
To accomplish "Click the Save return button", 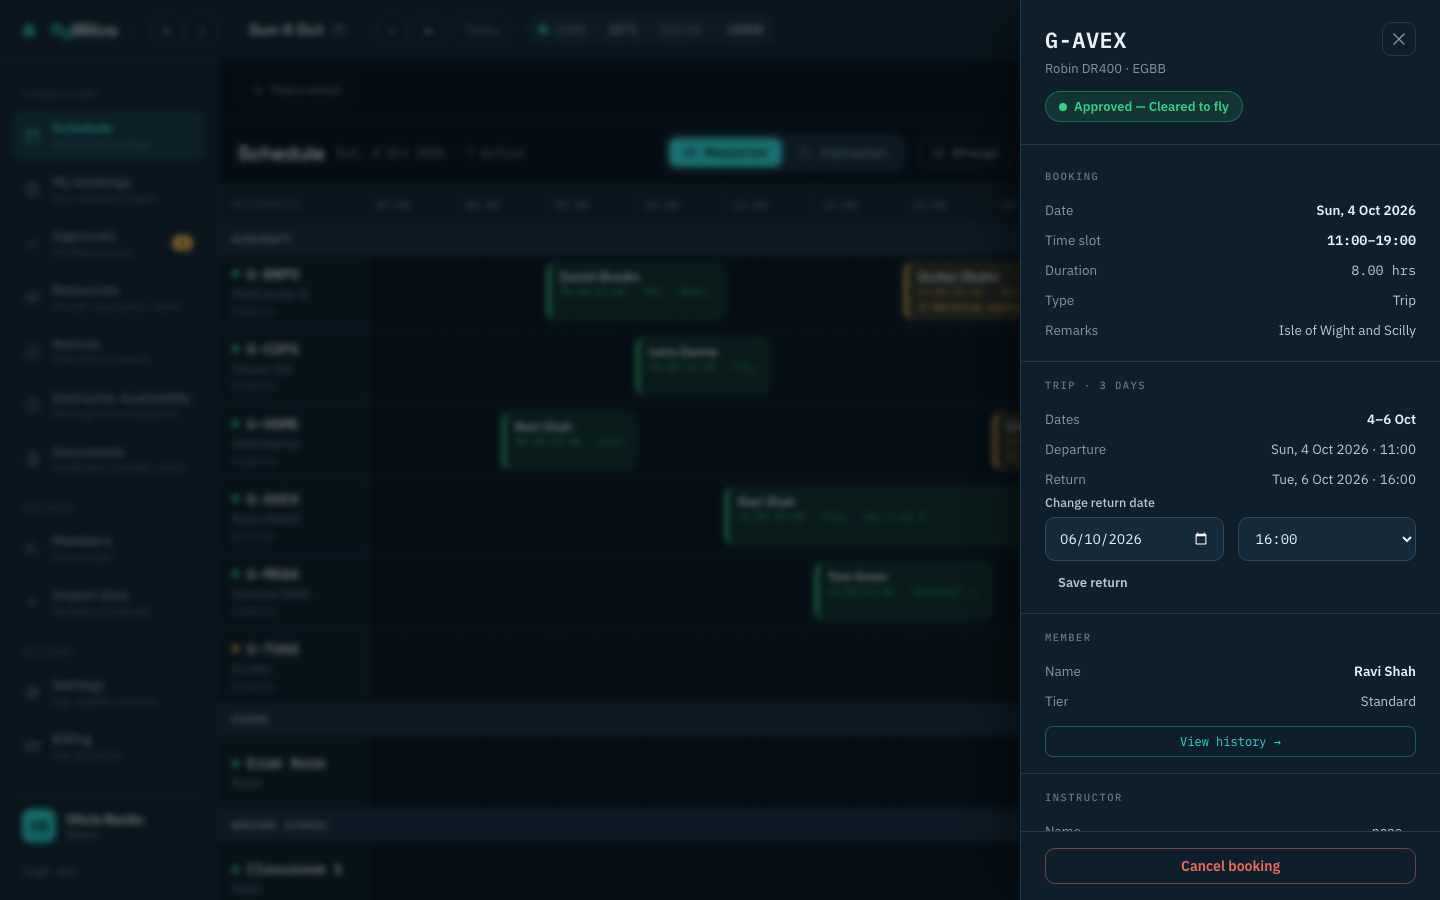I will tap(1092, 583).
